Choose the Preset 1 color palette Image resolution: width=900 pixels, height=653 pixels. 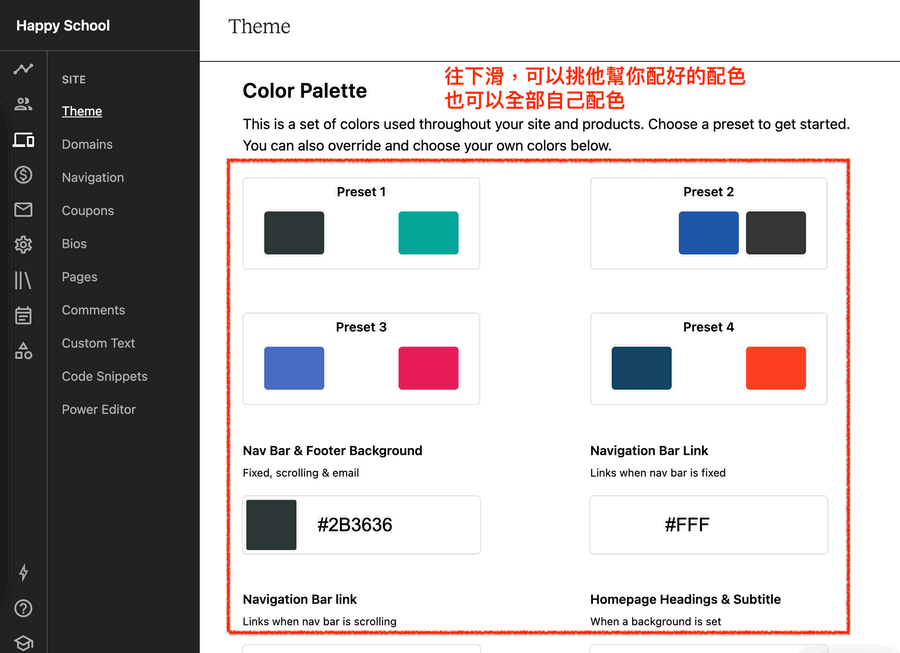(x=361, y=223)
